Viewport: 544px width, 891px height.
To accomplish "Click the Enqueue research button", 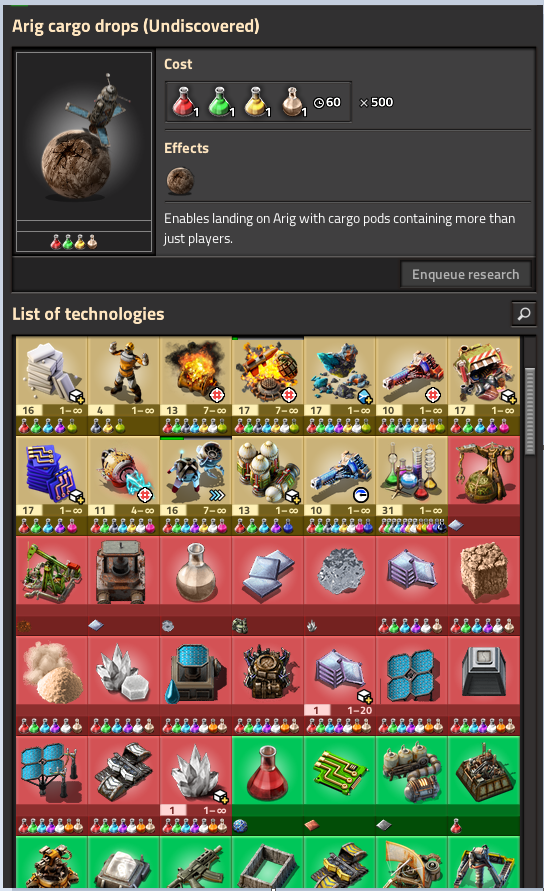I will coord(466,274).
